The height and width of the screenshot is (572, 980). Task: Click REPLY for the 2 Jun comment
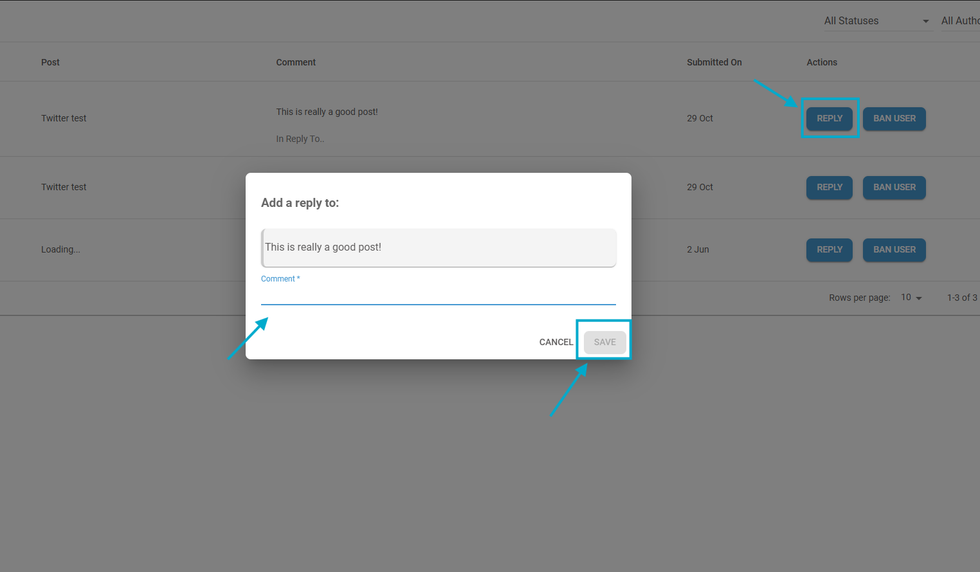pos(829,250)
